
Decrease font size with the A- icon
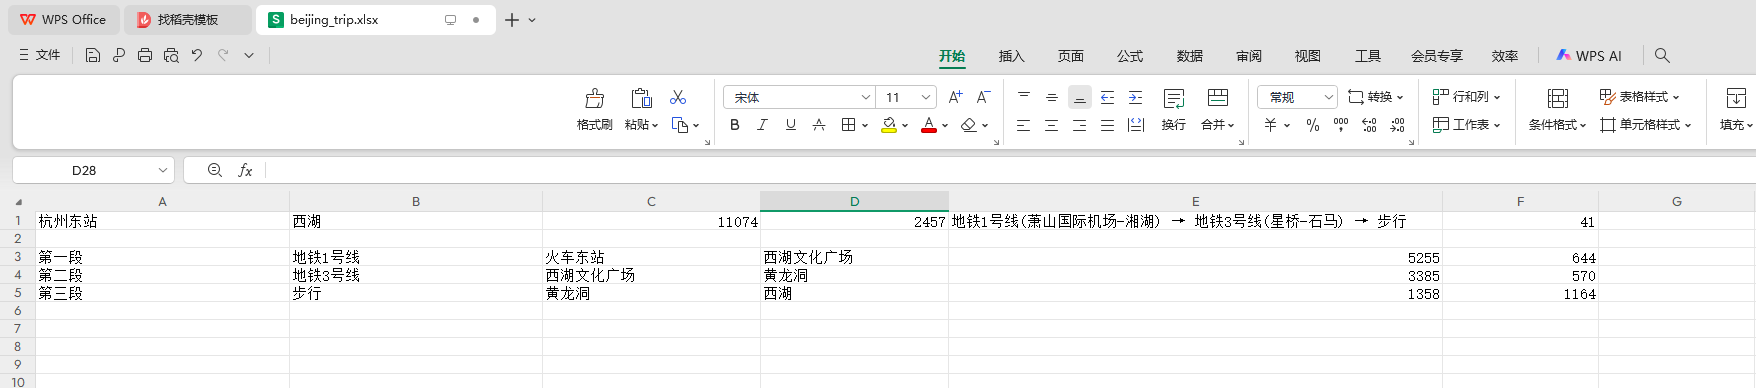tap(983, 97)
